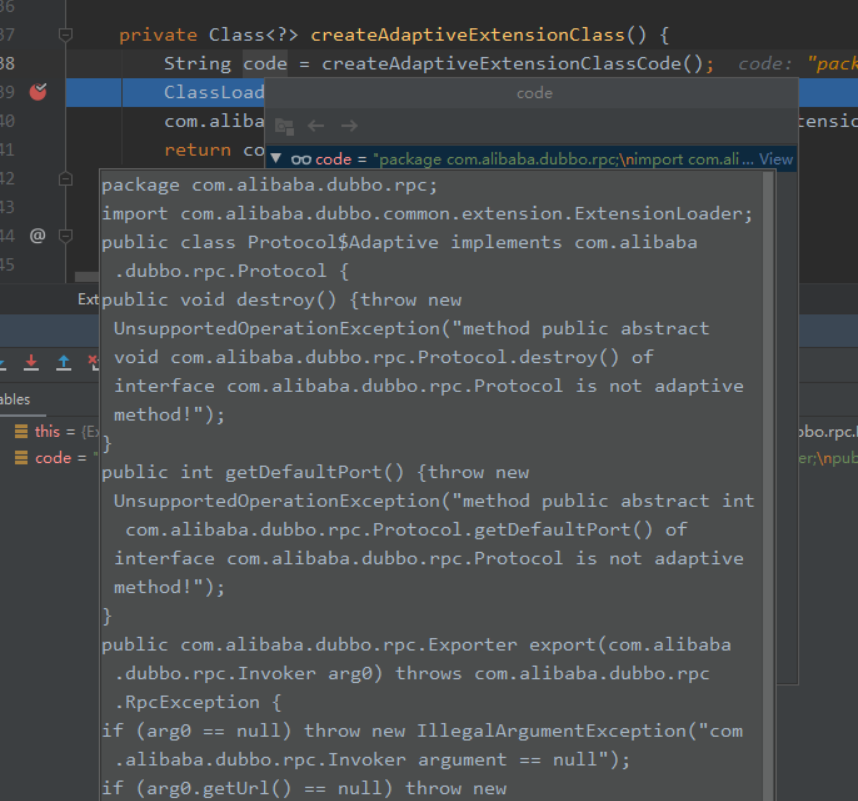The image size is (858, 801).
Task: Click the Drop Frame red X icon
Action: pos(94,362)
